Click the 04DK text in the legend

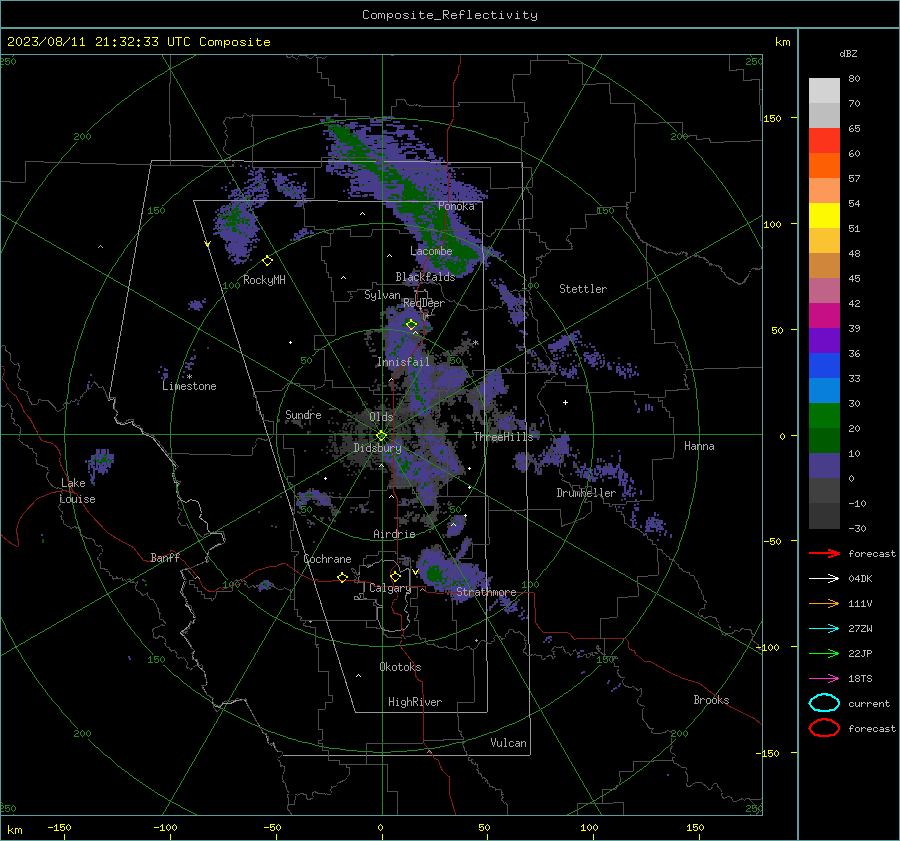(x=860, y=579)
